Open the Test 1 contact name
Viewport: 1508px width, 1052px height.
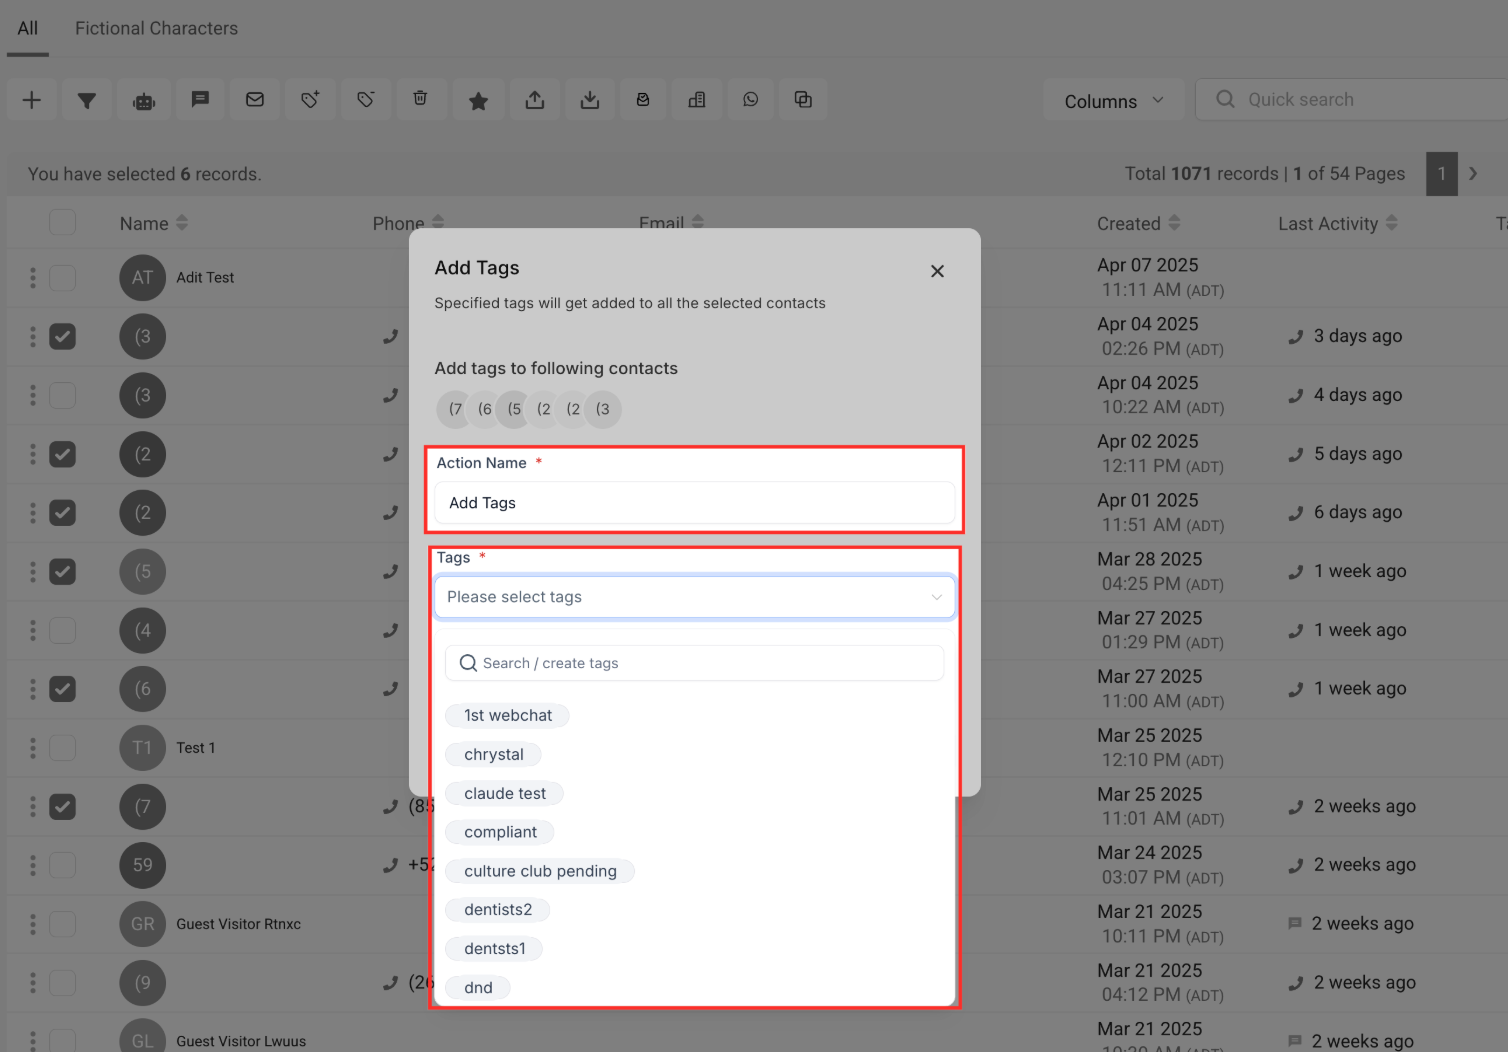[196, 748]
